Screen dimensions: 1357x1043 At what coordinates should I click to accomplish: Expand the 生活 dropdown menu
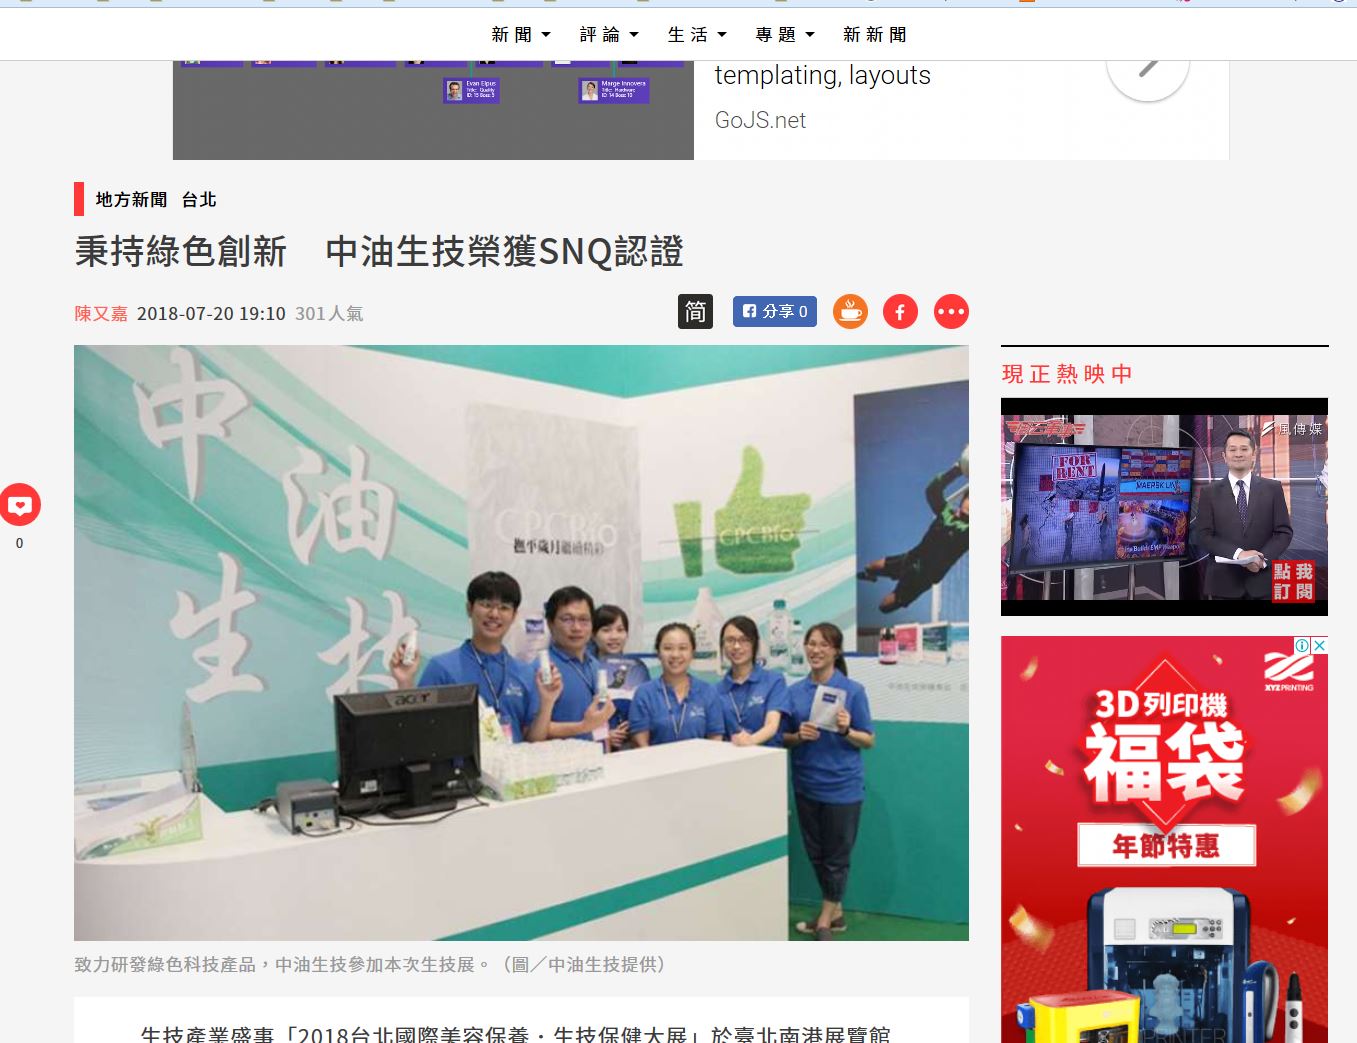pyautogui.click(x=697, y=35)
